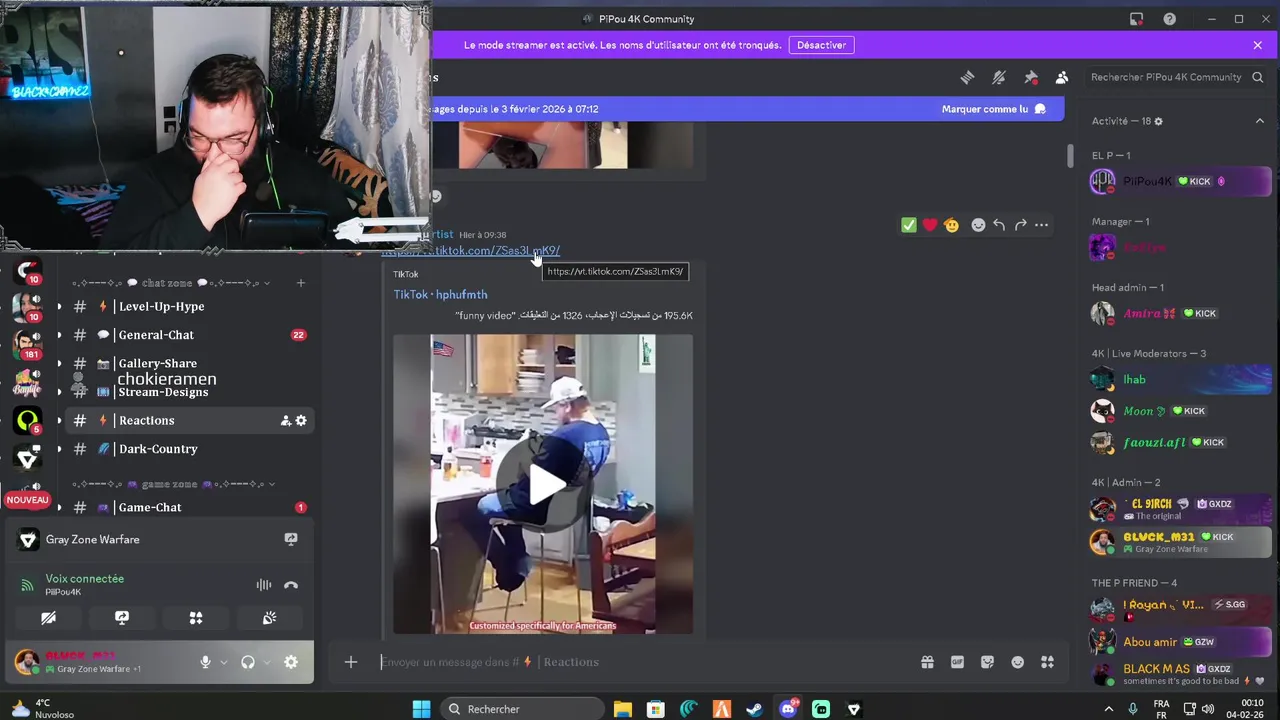1280x720 pixels.
Task: Expand General-Chat channel arrow
Action: coord(59,335)
